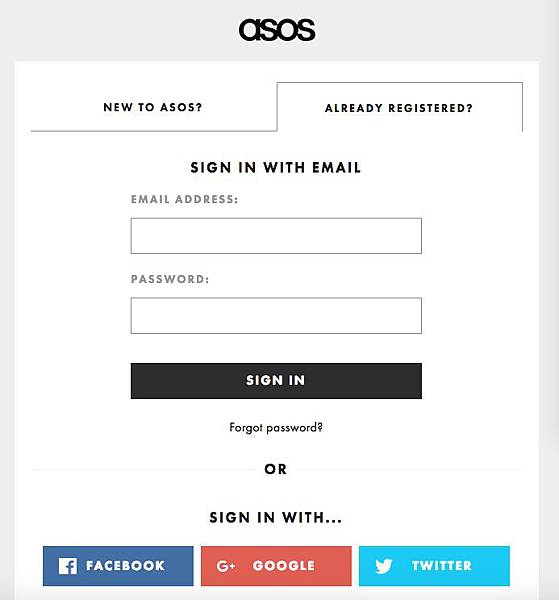Click the Twitter bird icon

click(384, 566)
